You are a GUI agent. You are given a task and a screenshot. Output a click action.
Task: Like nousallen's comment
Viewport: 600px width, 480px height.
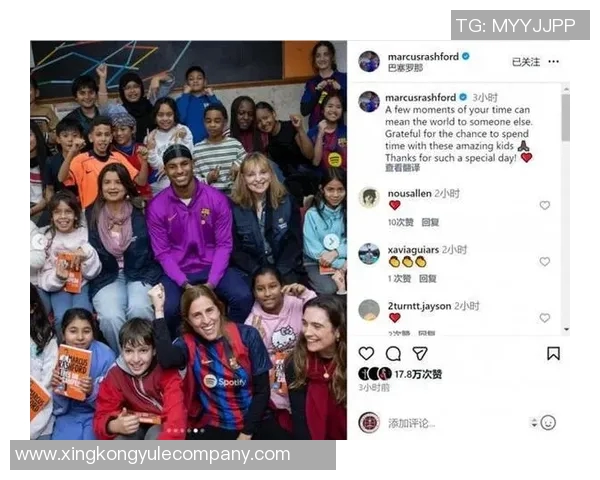coord(545,205)
